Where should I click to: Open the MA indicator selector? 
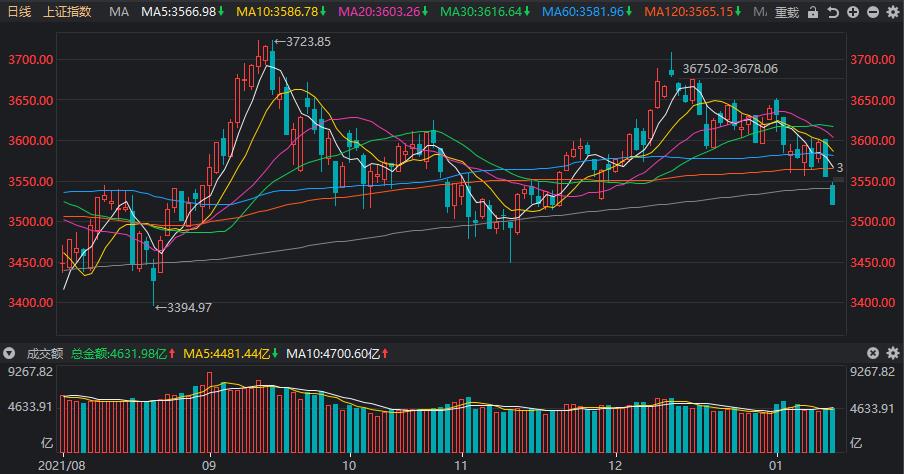[119, 12]
